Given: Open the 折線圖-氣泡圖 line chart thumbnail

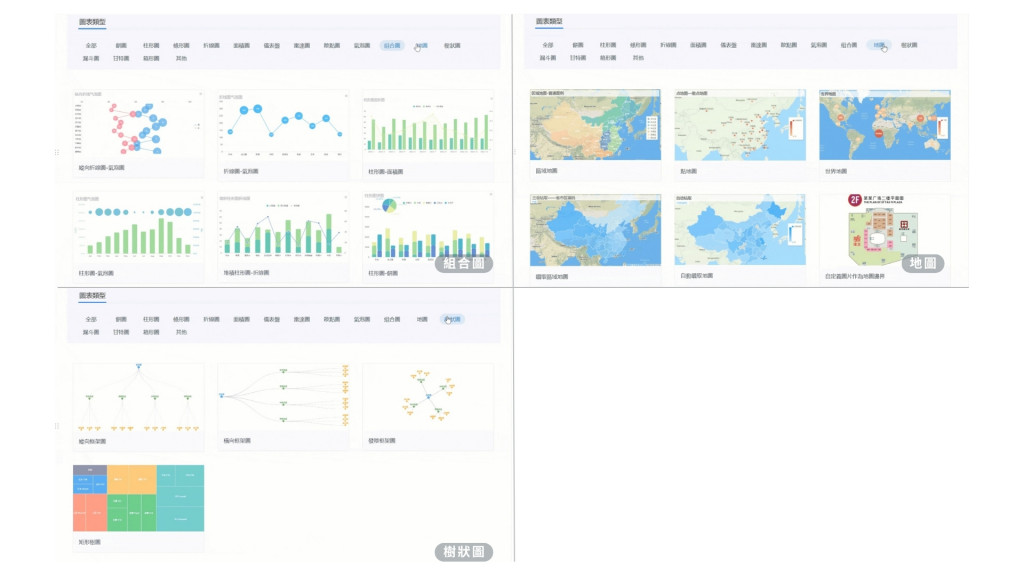Looking at the screenshot, I should [x=283, y=125].
